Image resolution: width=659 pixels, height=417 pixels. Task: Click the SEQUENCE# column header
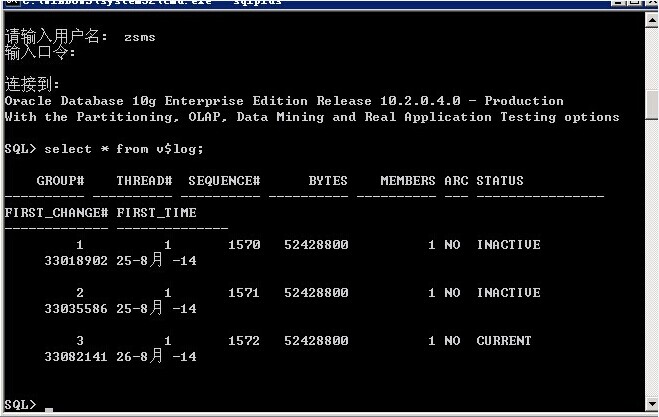coord(224,181)
